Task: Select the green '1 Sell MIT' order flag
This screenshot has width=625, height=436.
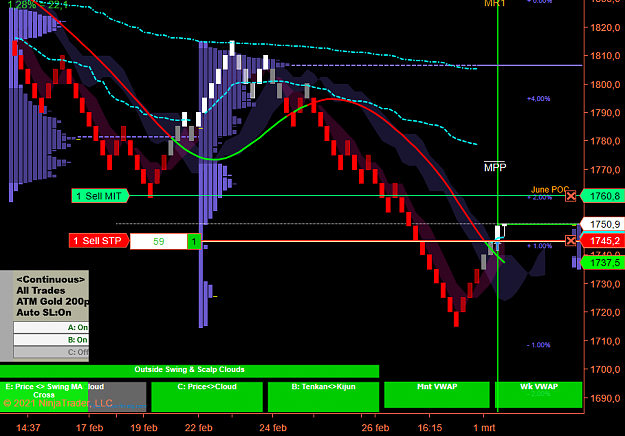Action: pyautogui.click(x=100, y=196)
